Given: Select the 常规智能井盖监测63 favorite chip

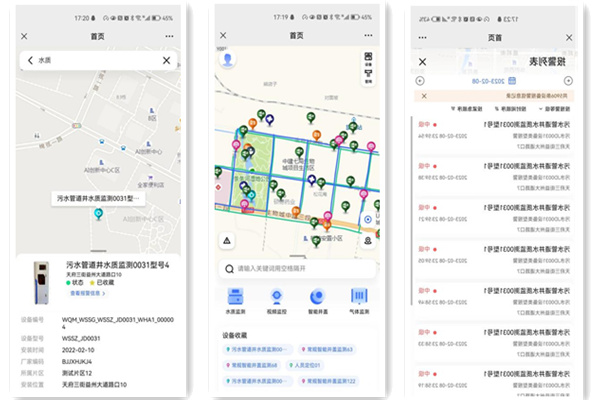Looking at the screenshot, I should pos(328,349).
